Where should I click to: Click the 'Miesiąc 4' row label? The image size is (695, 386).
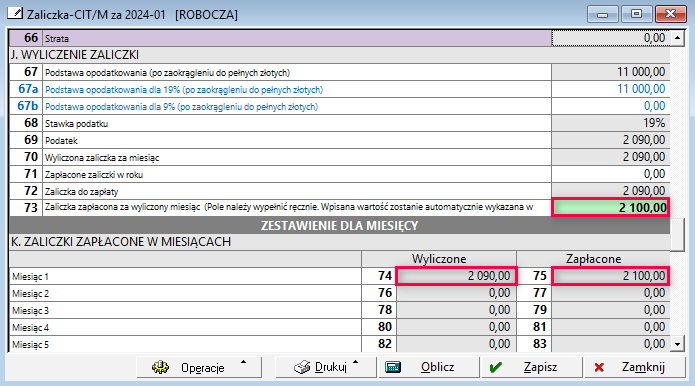[30, 328]
